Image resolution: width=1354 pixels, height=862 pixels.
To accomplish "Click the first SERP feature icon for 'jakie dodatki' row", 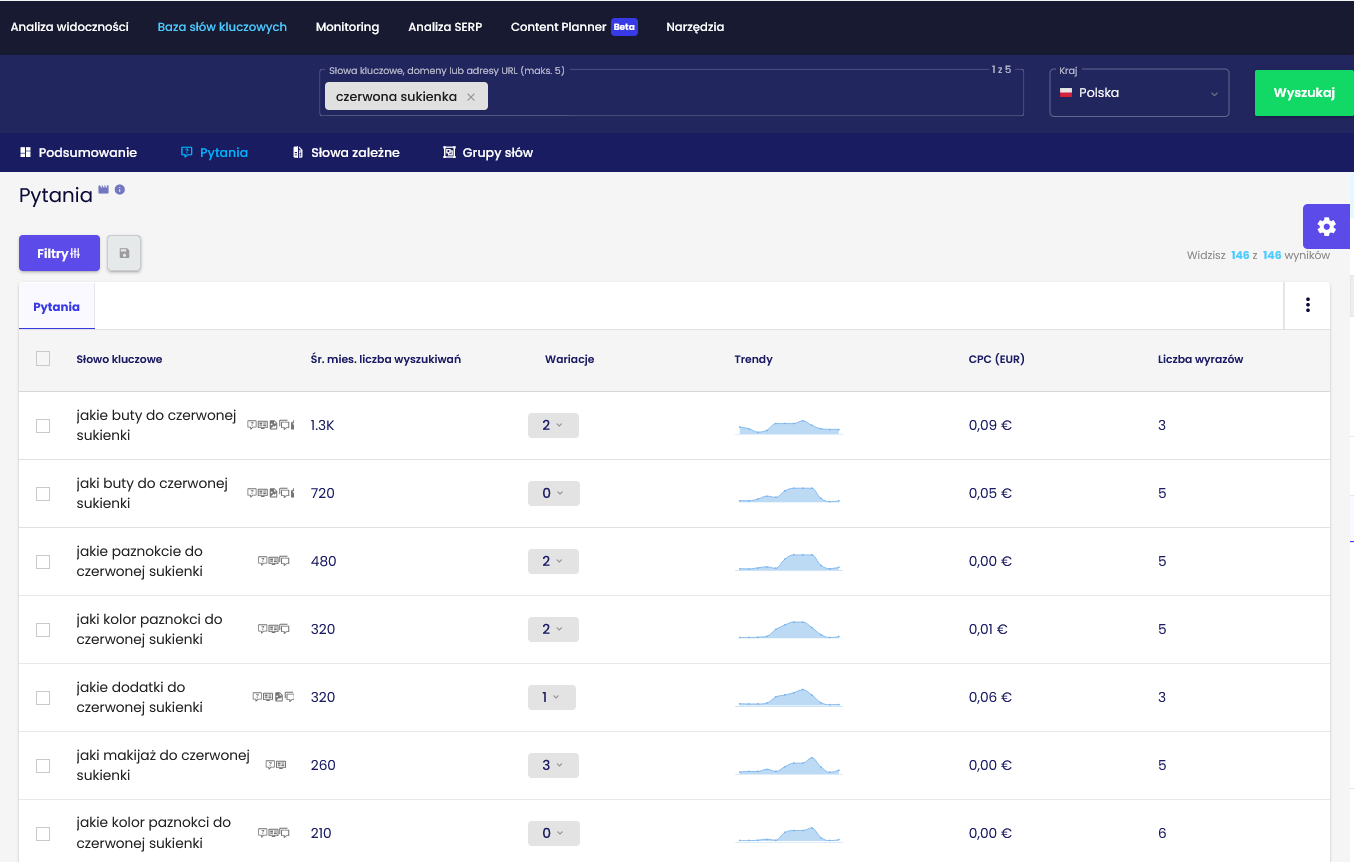I will click(x=257, y=697).
